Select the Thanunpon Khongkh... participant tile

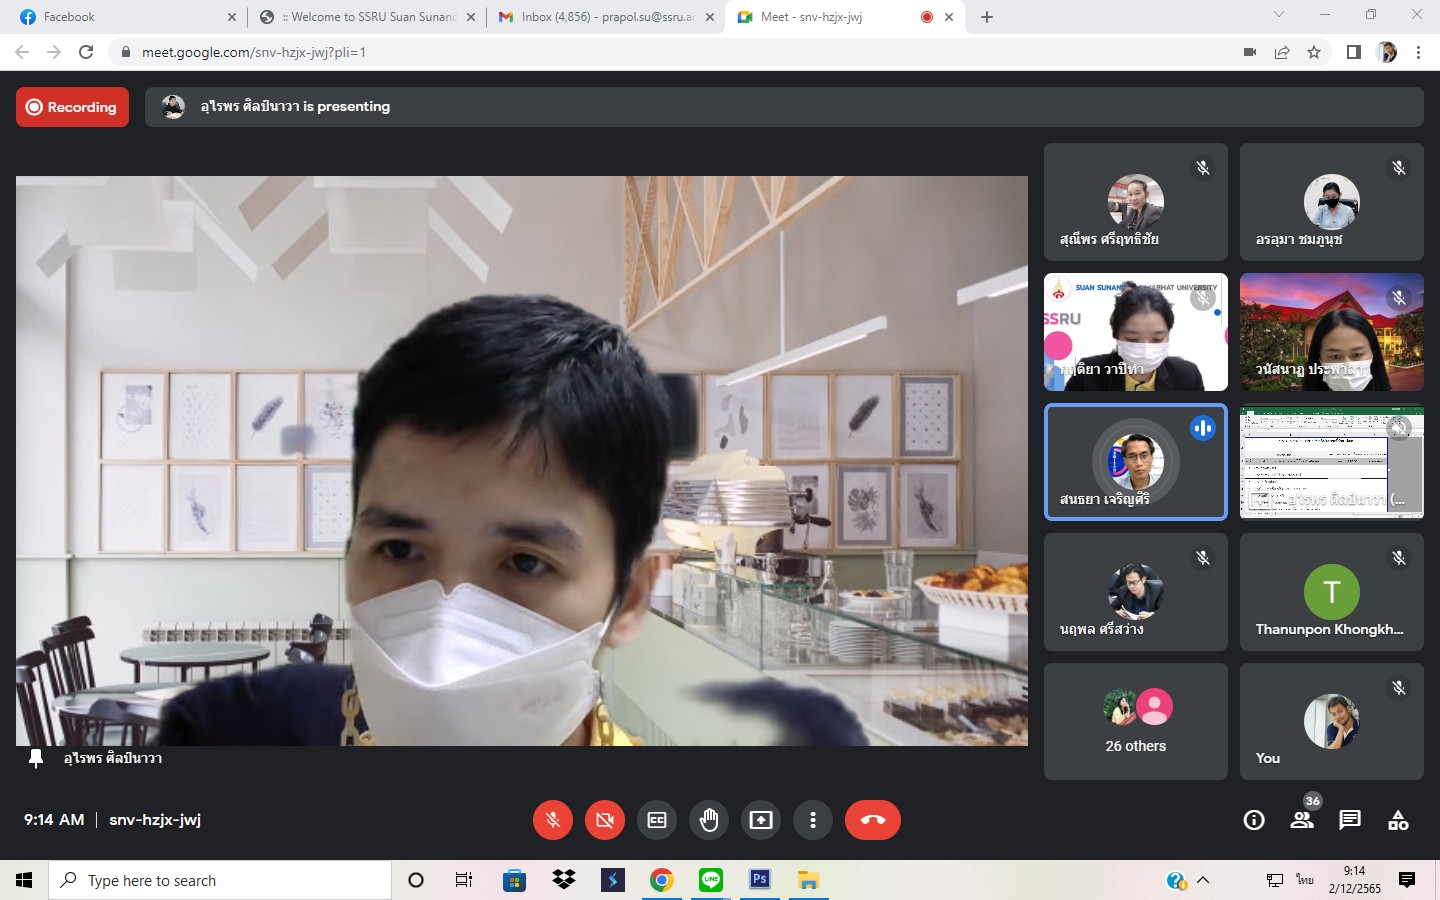click(1331, 592)
